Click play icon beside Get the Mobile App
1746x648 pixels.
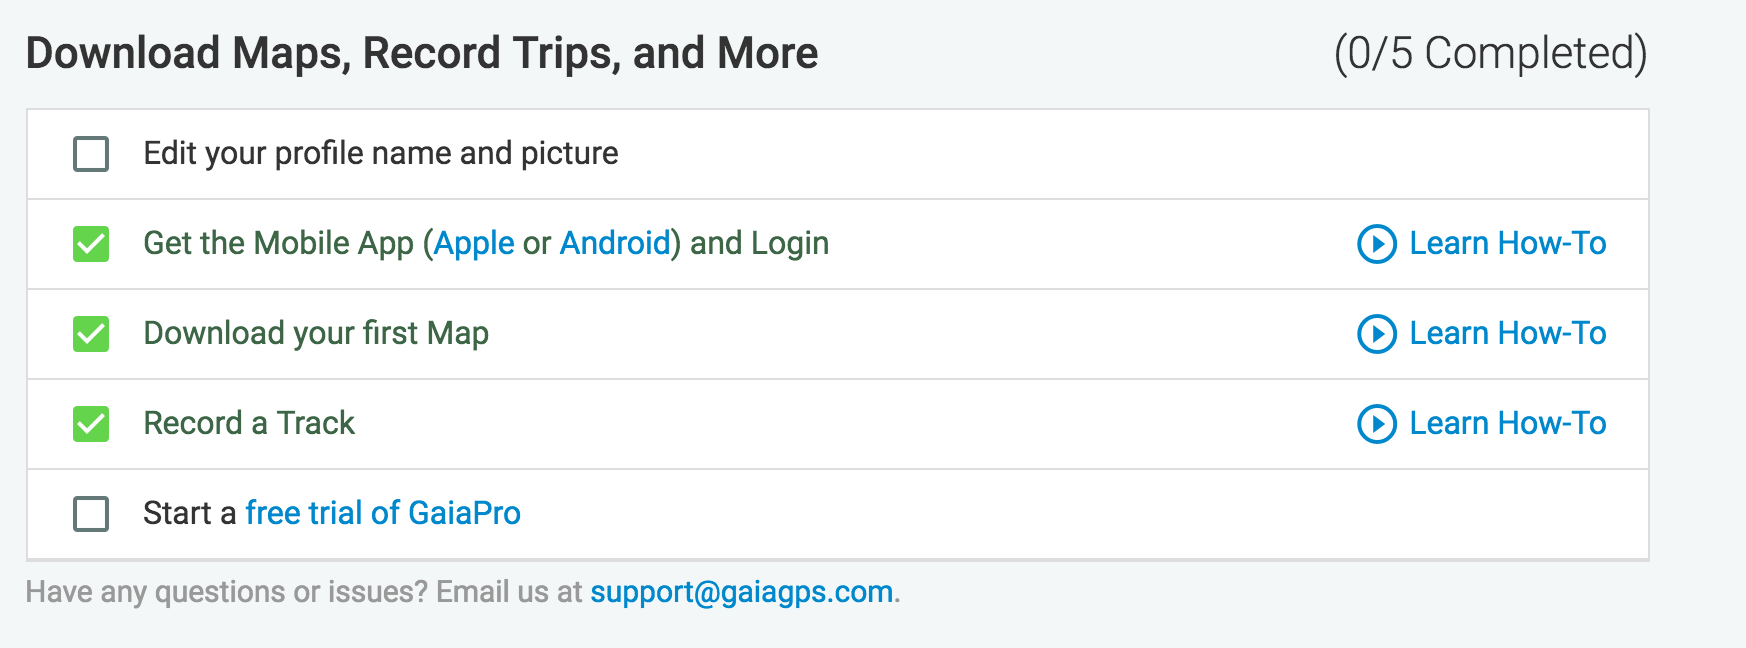click(x=1376, y=244)
